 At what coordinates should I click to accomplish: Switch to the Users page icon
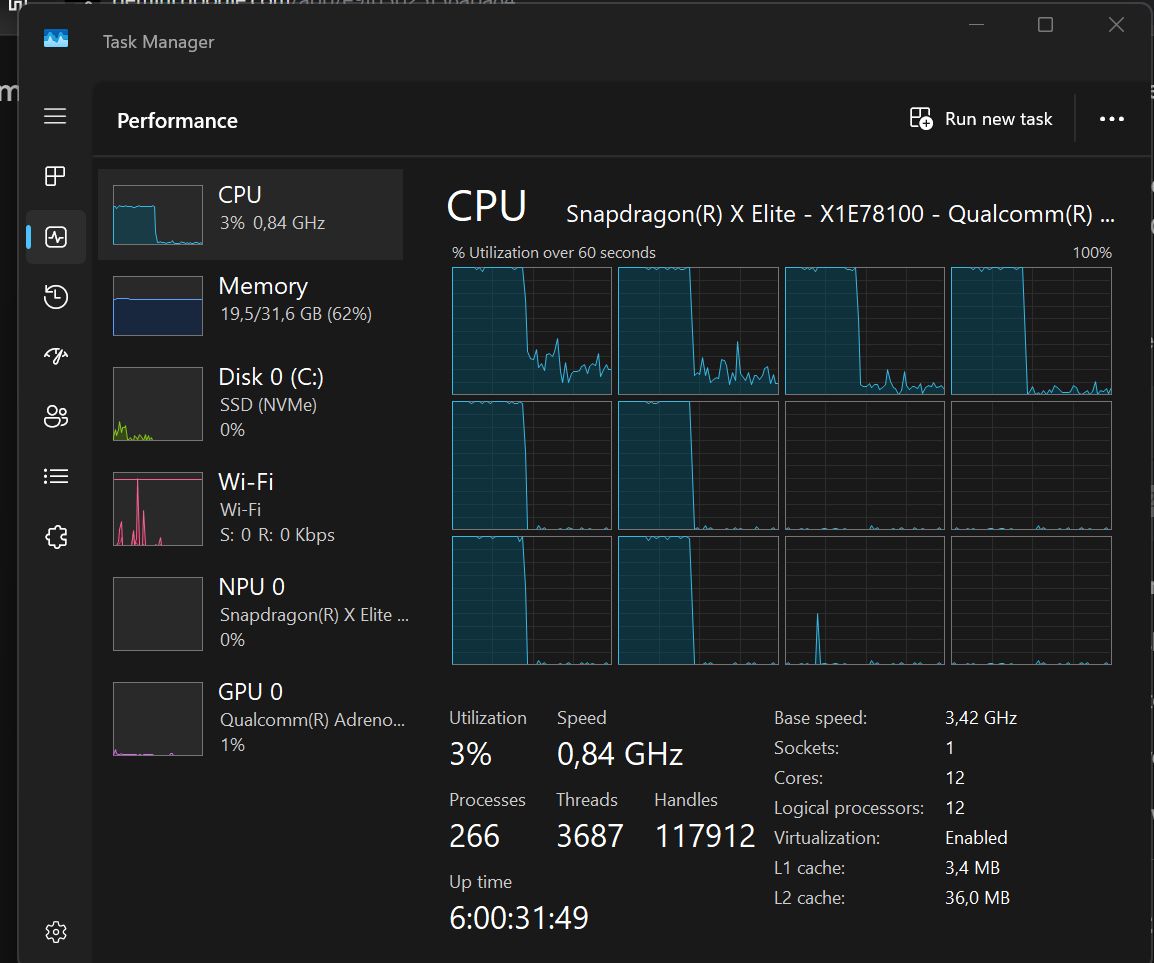click(x=56, y=417)
